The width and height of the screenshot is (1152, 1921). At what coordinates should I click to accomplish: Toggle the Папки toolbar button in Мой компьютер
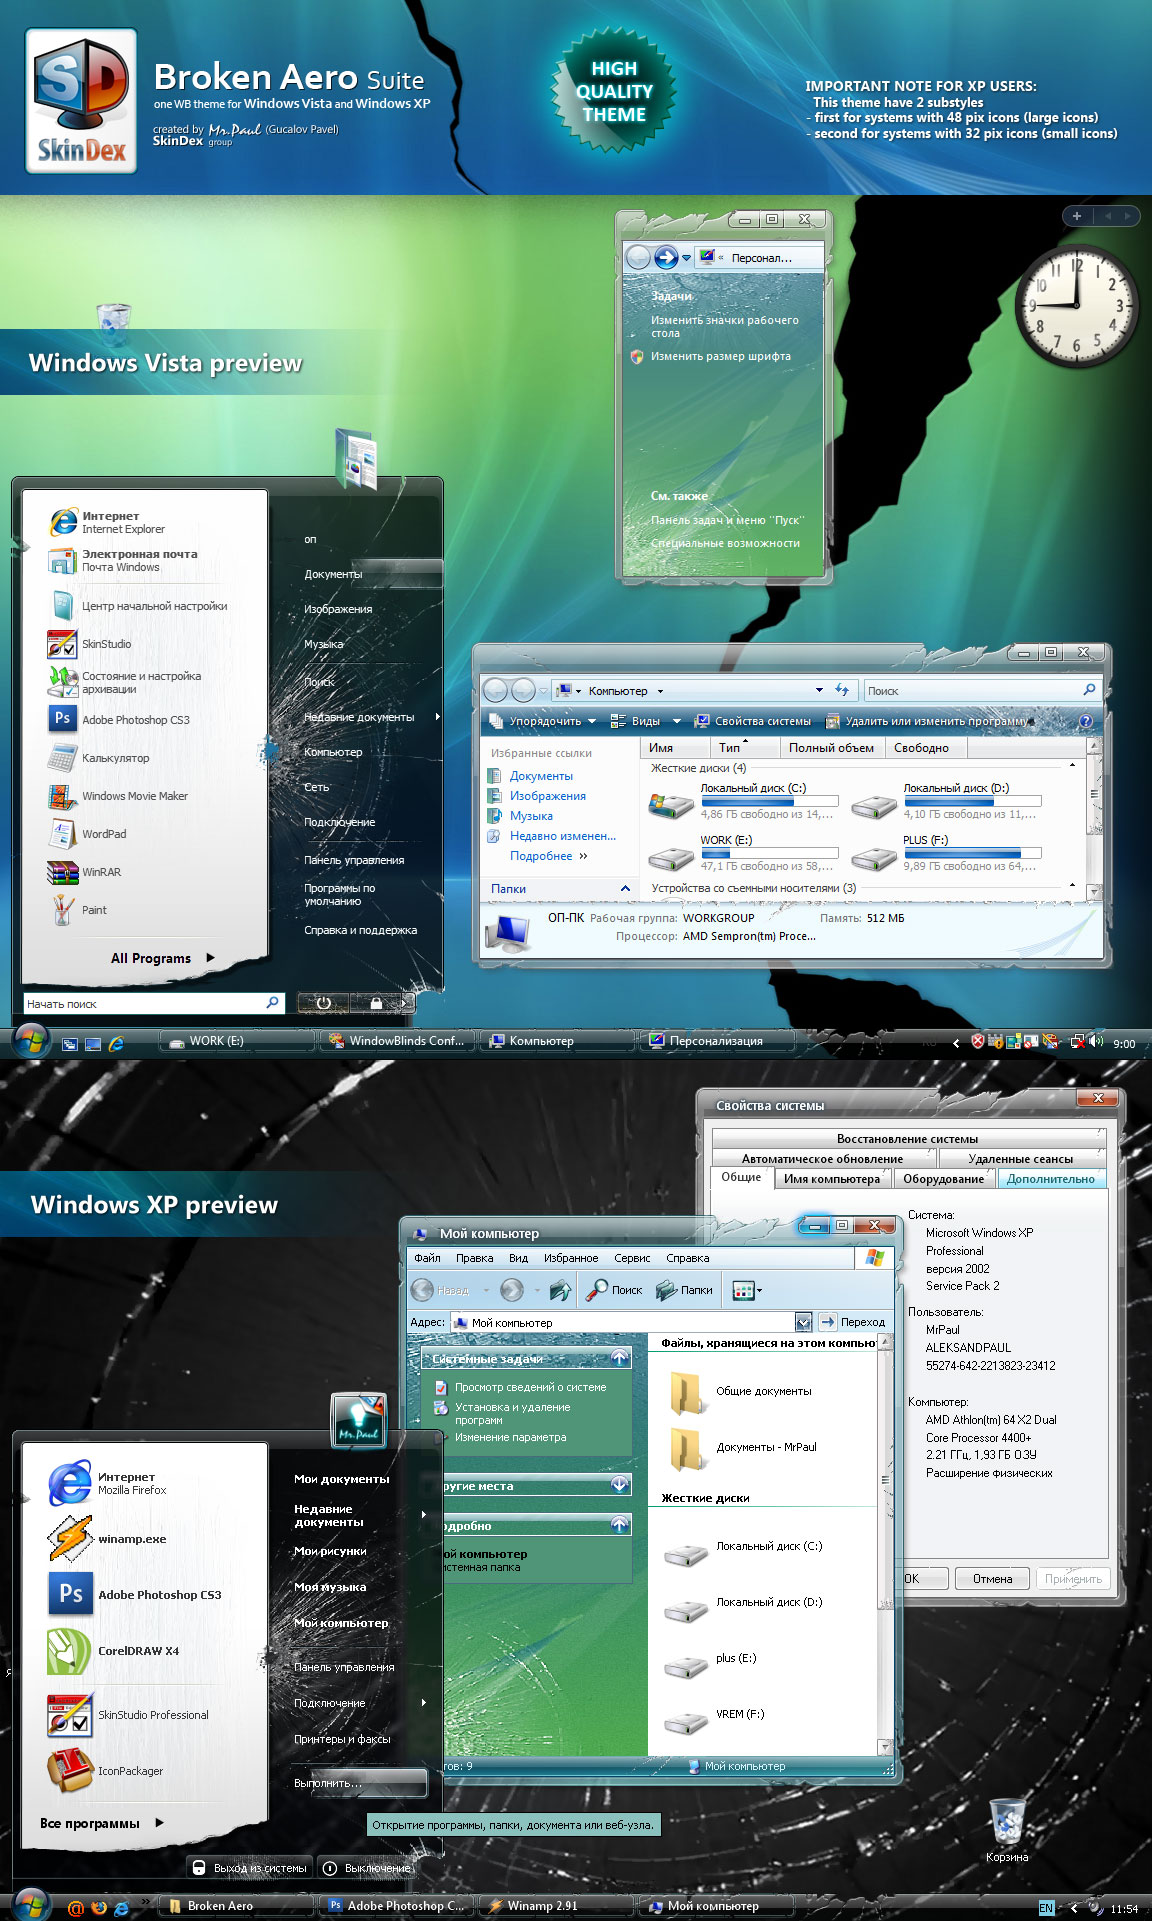click(x=685, y=1290)
